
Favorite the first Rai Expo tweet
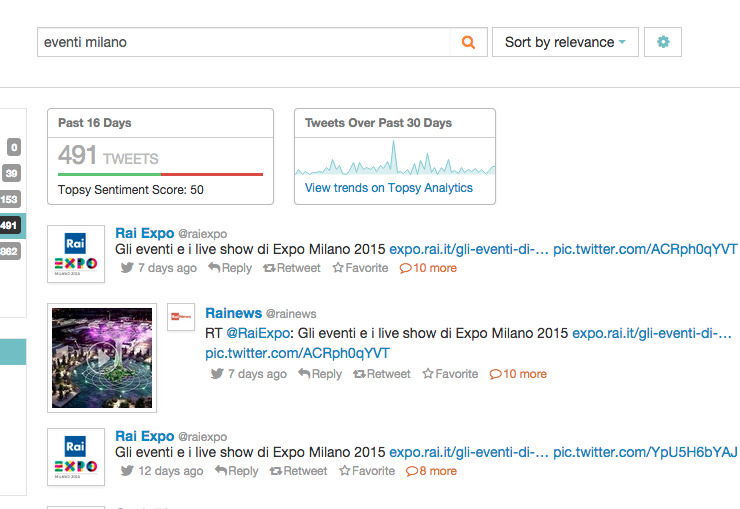click(361, 268)
